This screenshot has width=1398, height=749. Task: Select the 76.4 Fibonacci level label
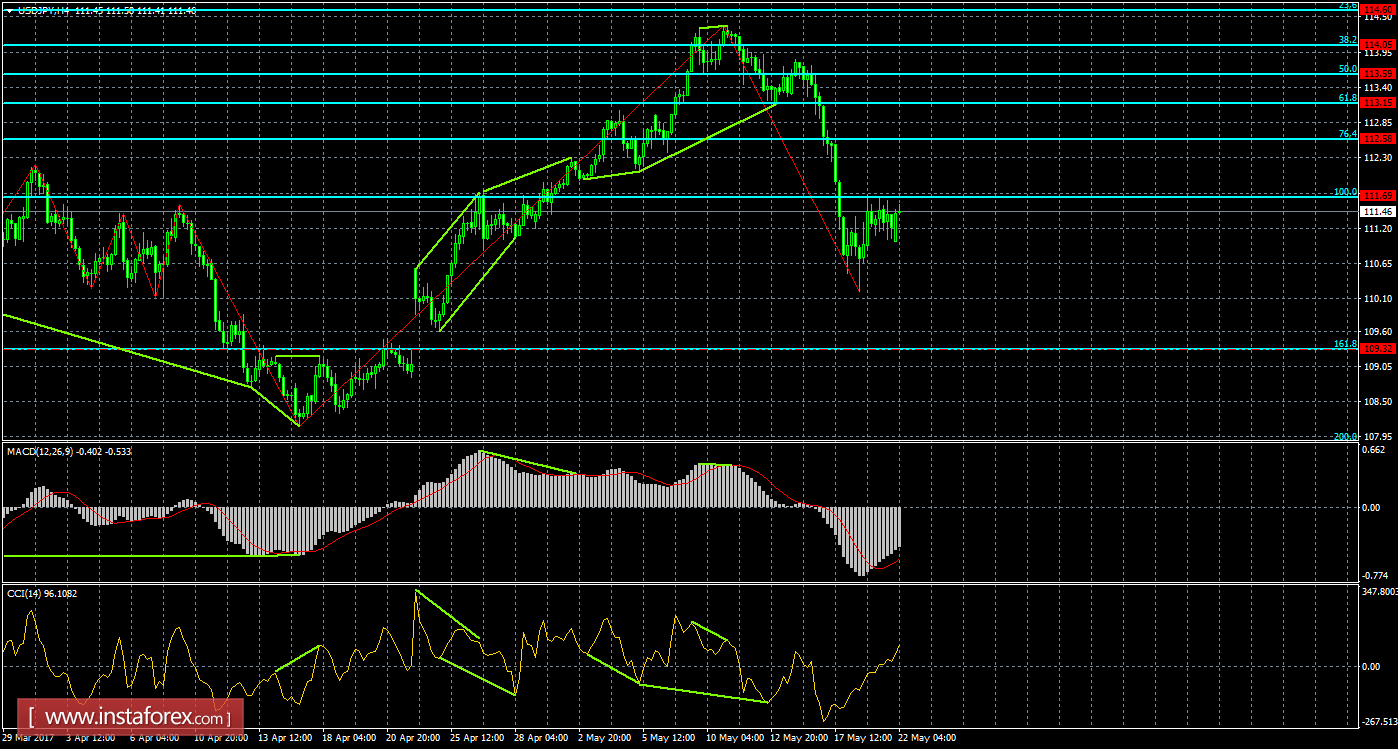point(1347,134)
